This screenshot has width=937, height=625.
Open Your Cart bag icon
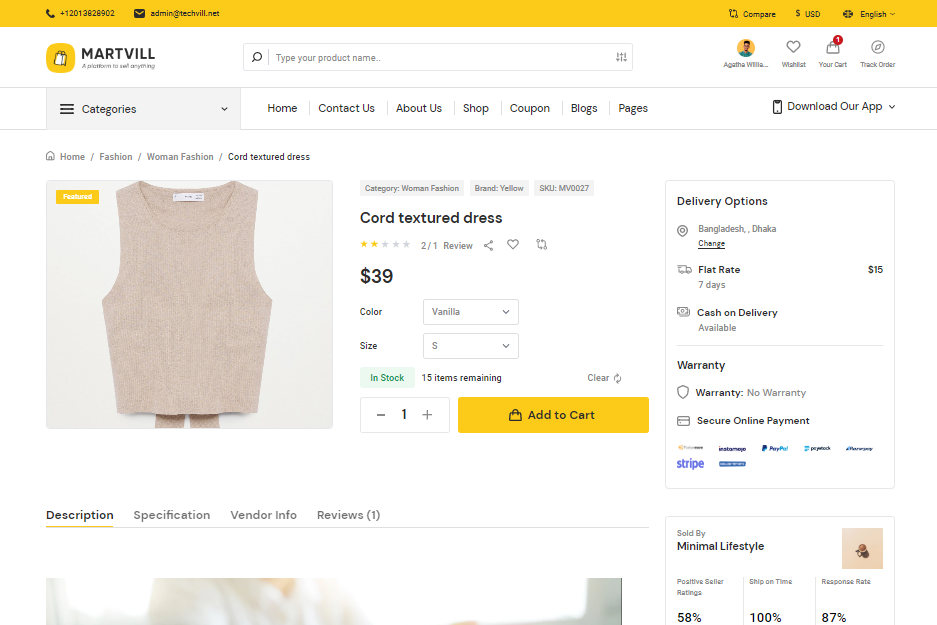tap(832, 48)
